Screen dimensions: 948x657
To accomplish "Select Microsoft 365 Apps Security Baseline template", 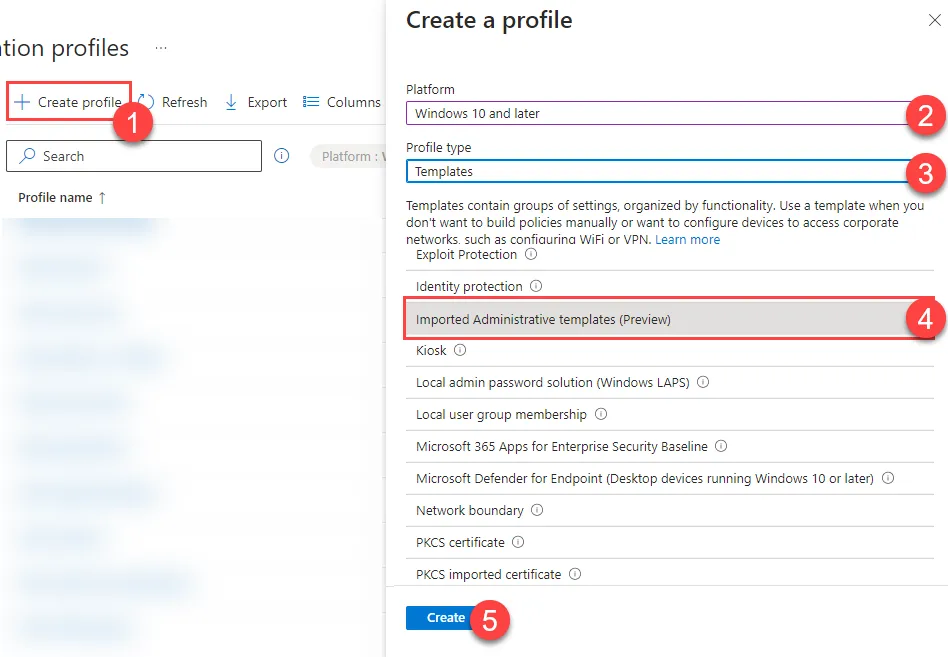I will [x=670, y=447].
